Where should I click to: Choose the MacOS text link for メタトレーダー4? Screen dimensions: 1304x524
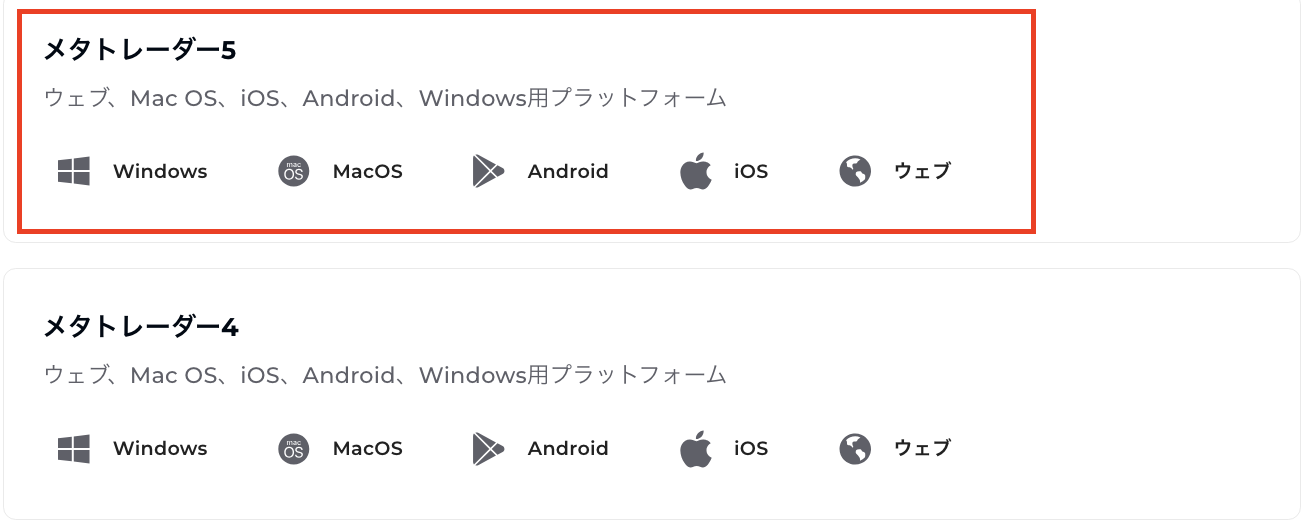(x=368, y=448)
